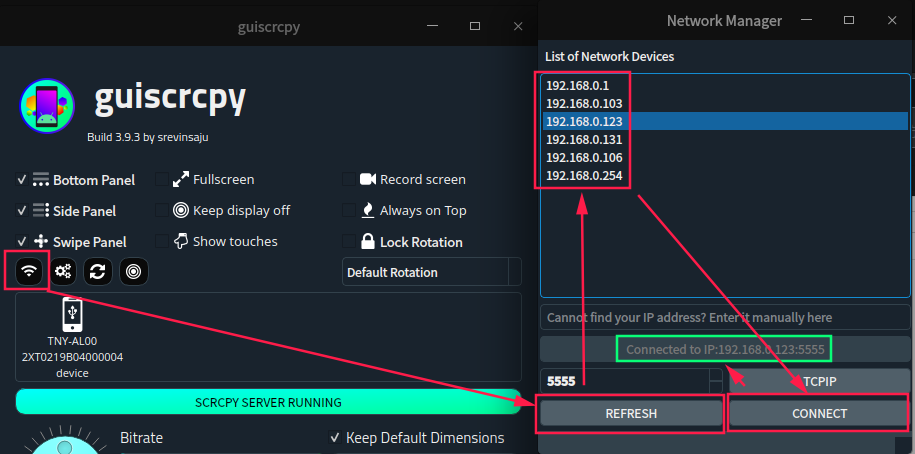Enable Always on Top checkbox

(x=348, y=211)
